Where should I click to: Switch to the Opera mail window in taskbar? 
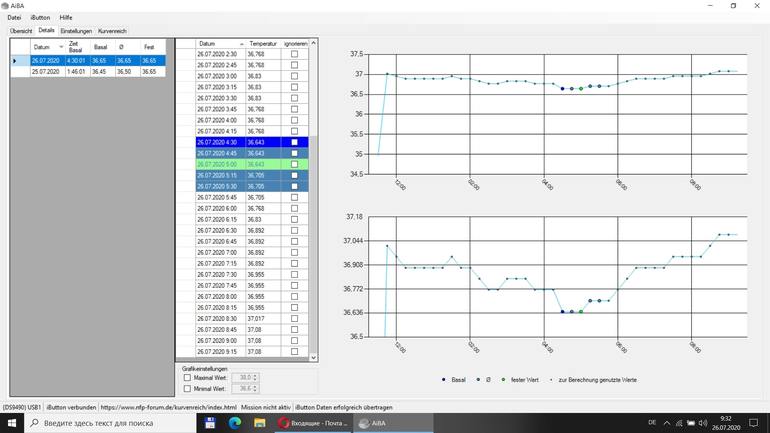click(x=313, y=423)
